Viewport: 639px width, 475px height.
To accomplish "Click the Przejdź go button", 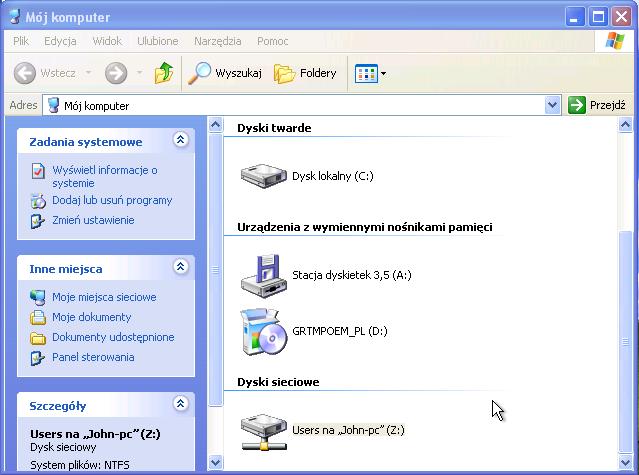I will [597, 106].
